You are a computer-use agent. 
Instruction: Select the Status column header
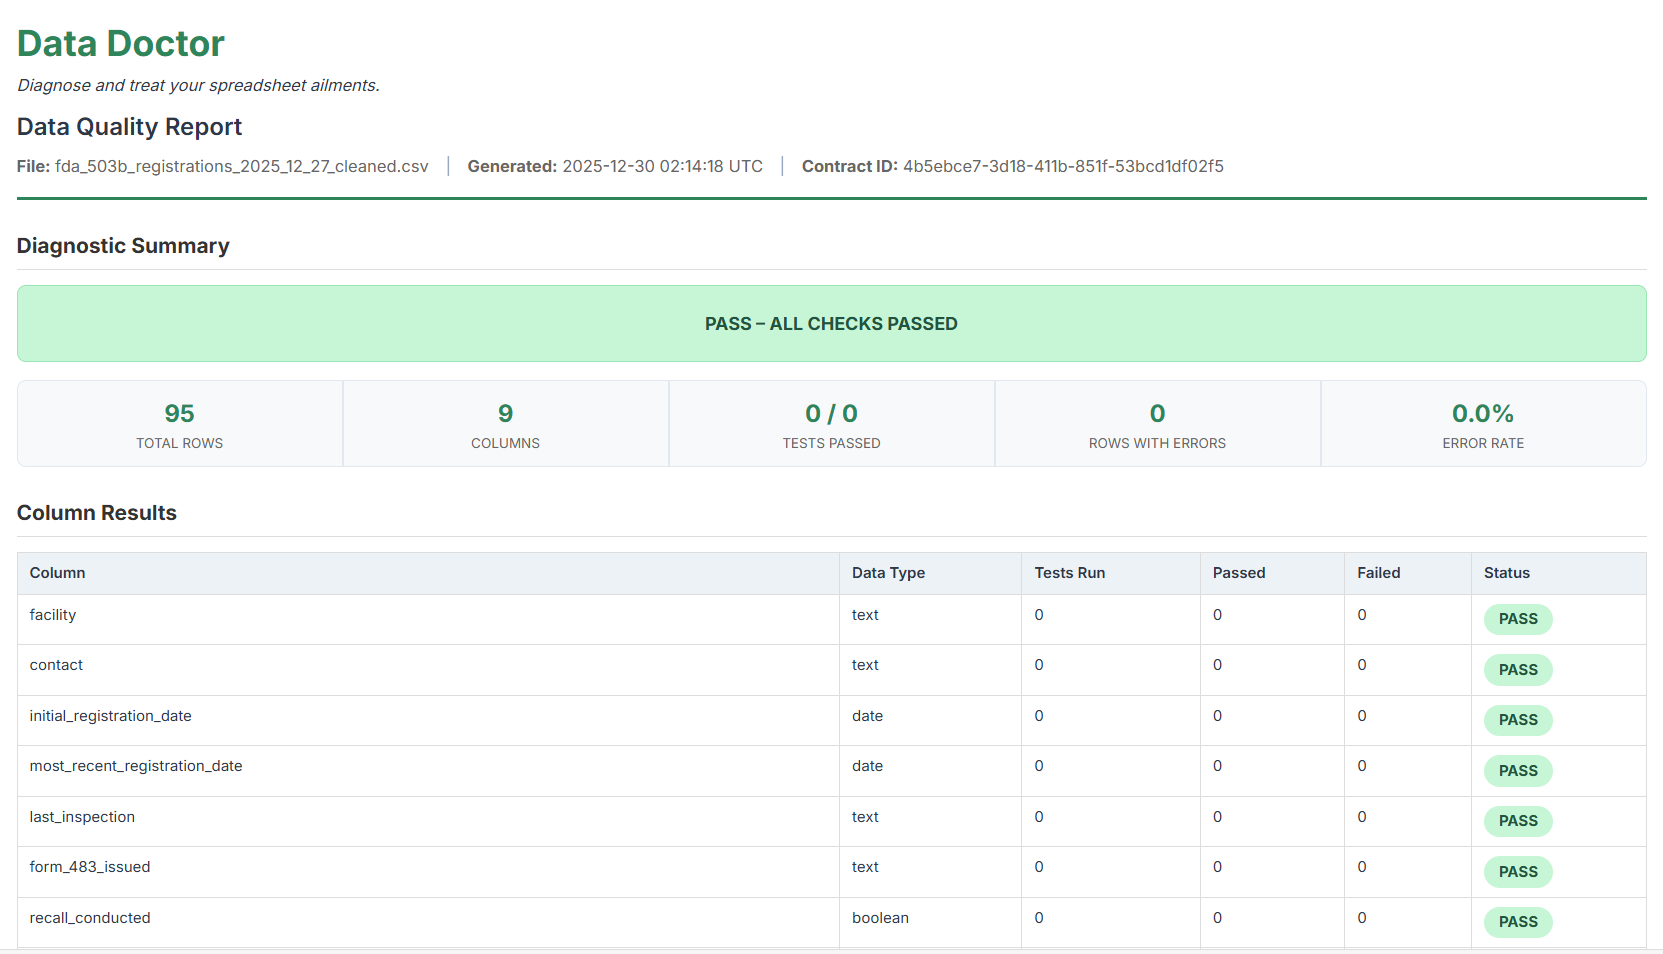[1507, 573]
